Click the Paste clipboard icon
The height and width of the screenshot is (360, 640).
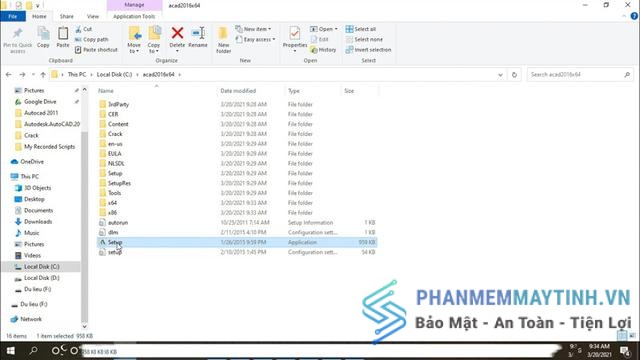click(x=63, y=33)
